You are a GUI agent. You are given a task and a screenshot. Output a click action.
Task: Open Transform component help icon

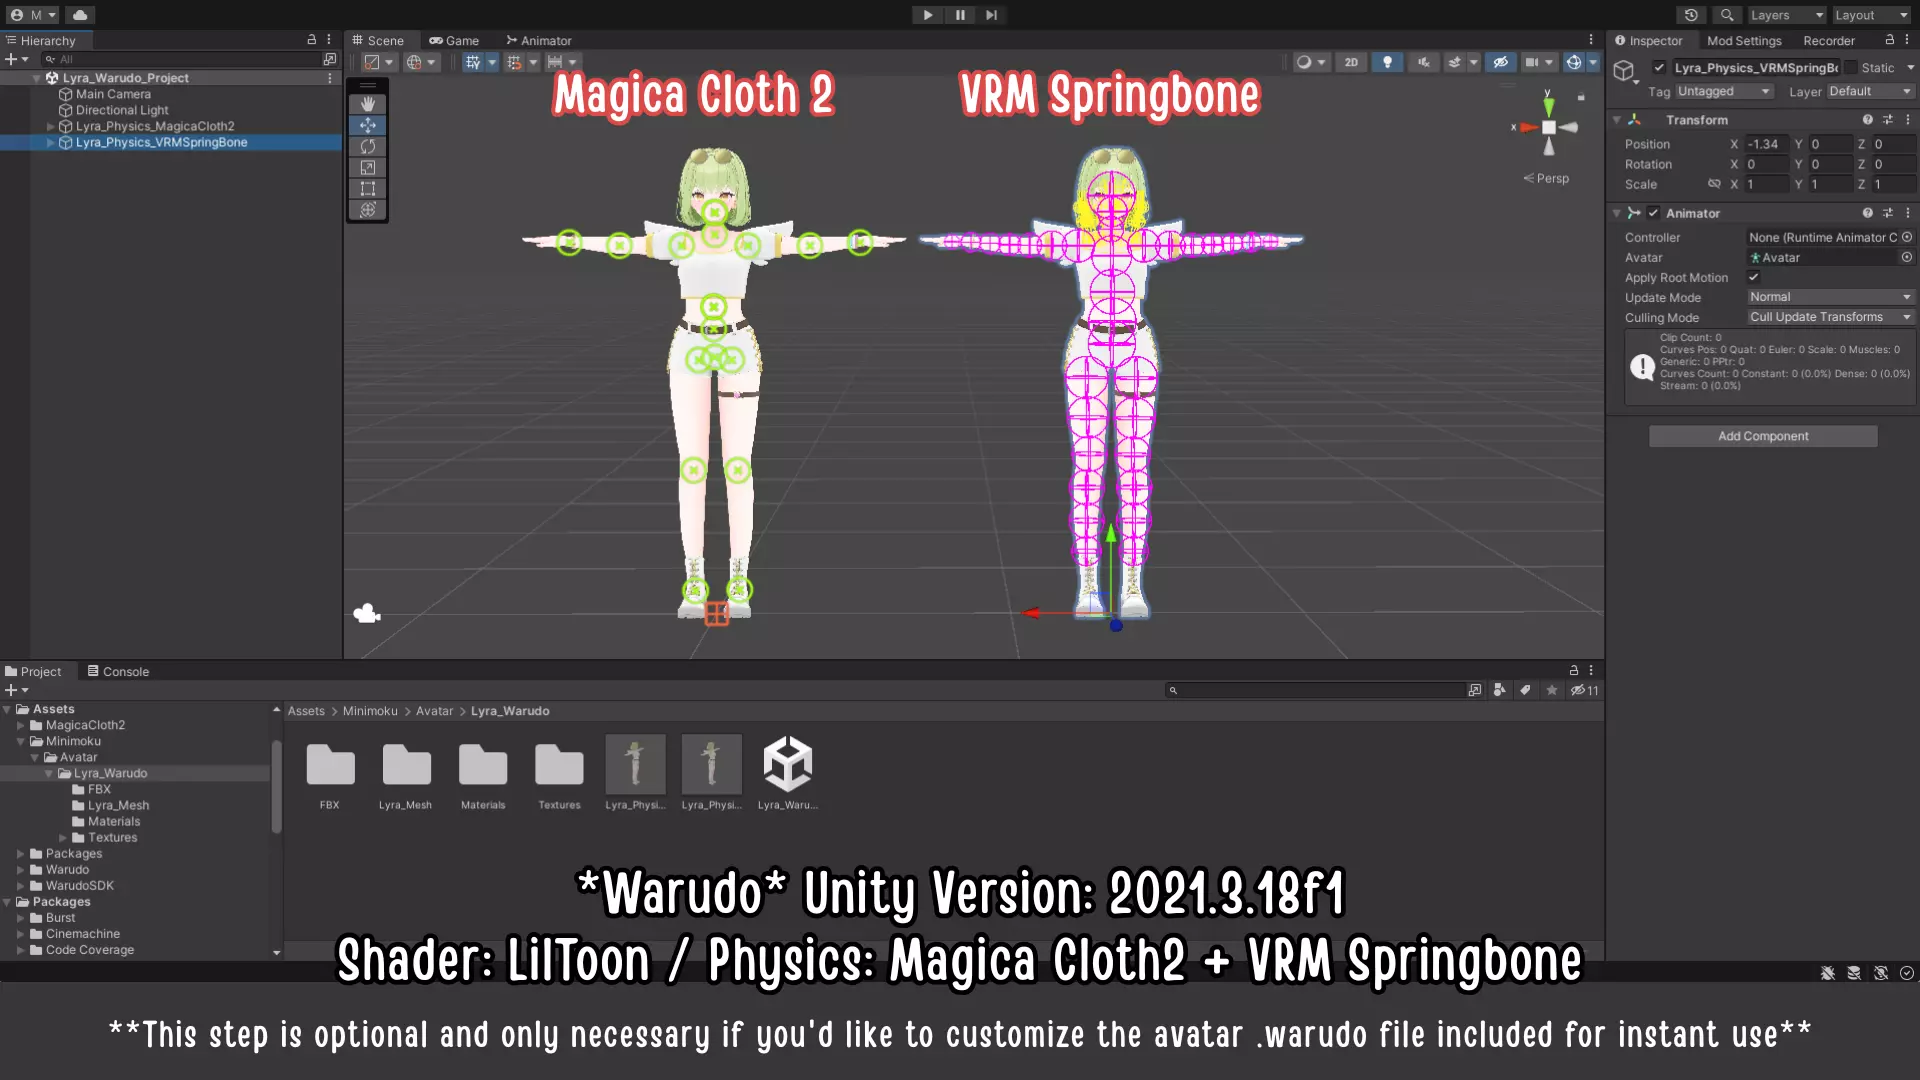pos(1867,120)
